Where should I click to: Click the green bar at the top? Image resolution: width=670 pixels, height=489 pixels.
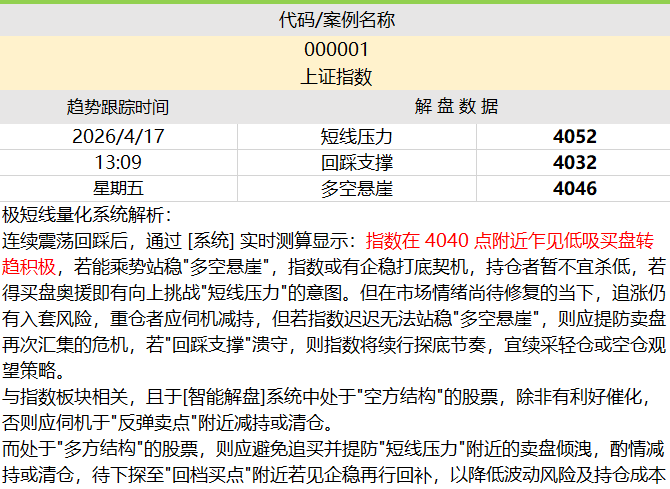click(335, 3)
